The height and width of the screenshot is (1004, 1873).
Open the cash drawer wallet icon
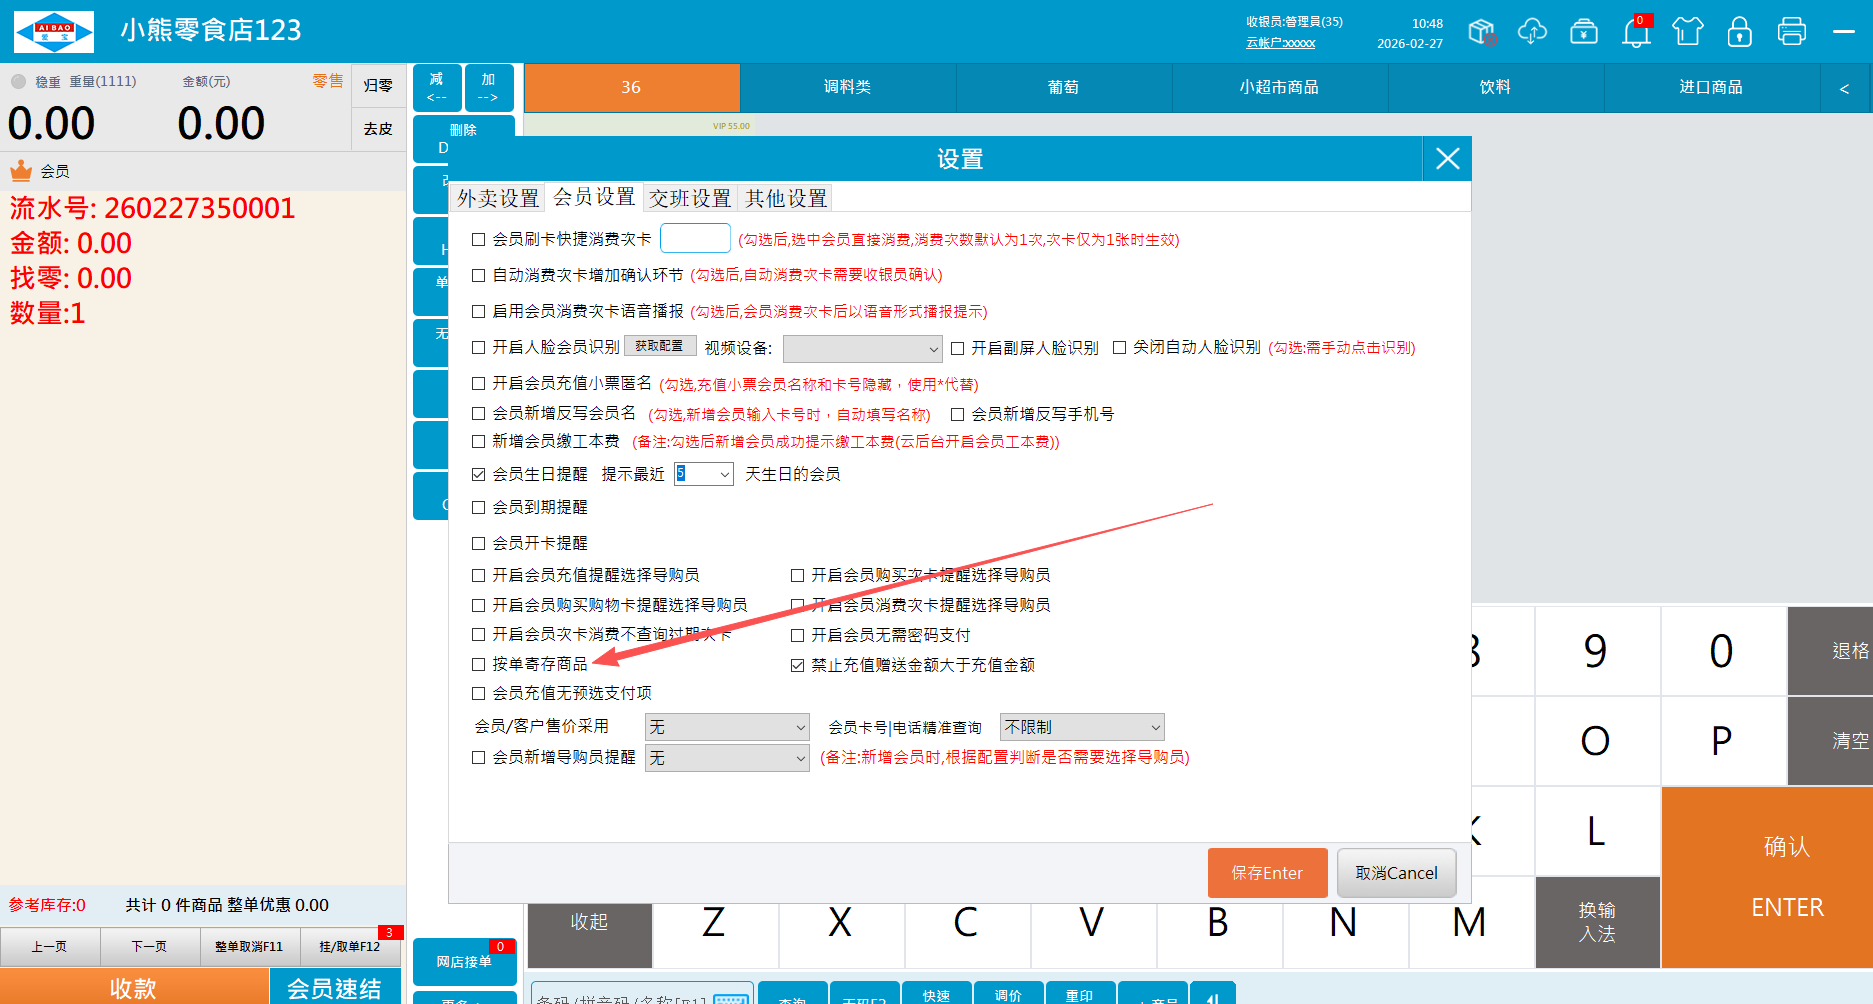point(1584,32)
